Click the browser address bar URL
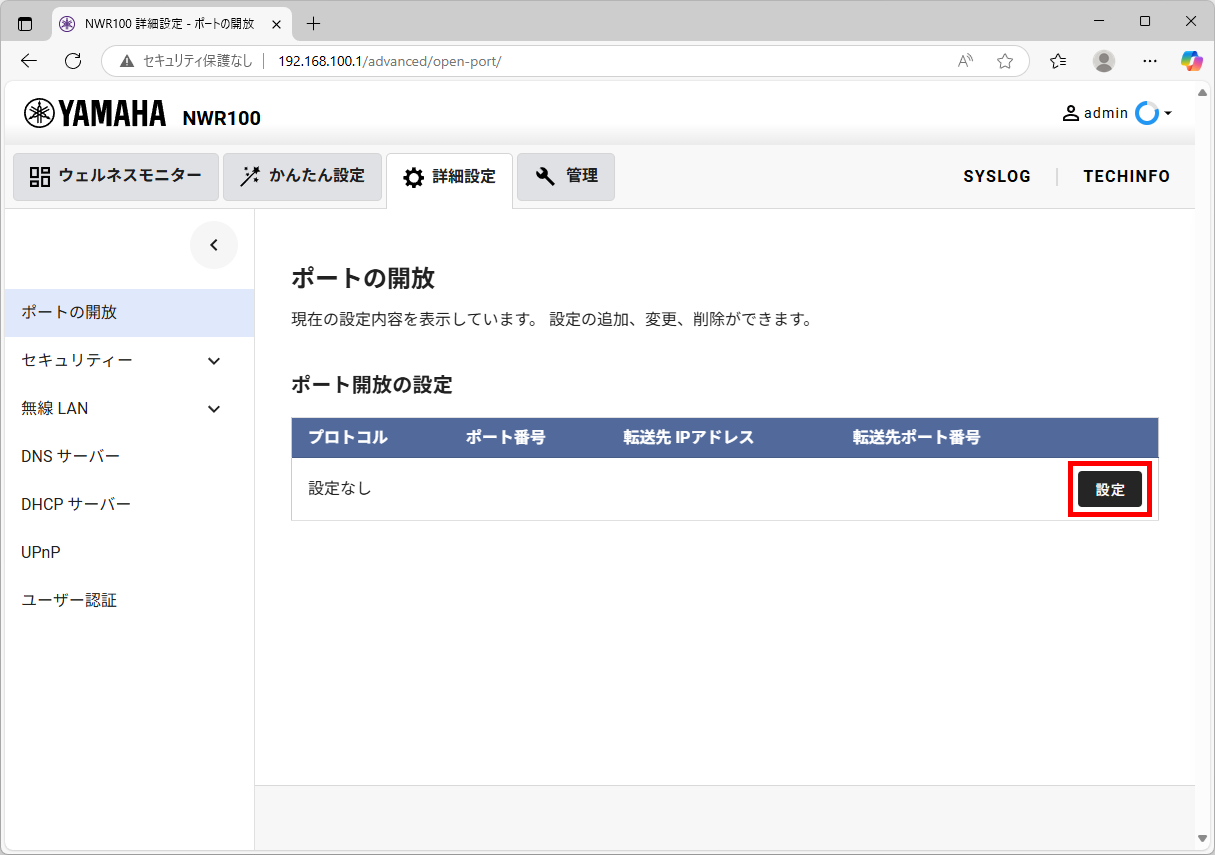This screenshot has width=1215, height=855. click(389, 61)
